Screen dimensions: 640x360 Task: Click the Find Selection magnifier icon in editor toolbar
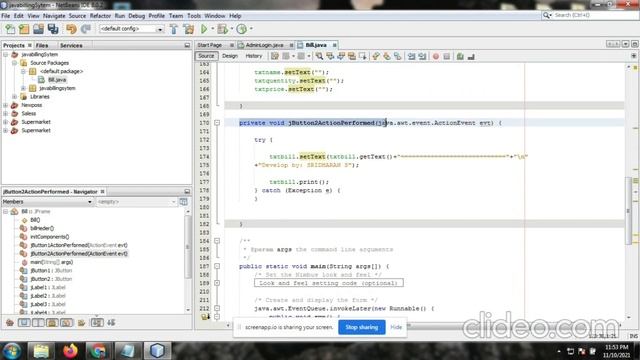coord(319,56)
